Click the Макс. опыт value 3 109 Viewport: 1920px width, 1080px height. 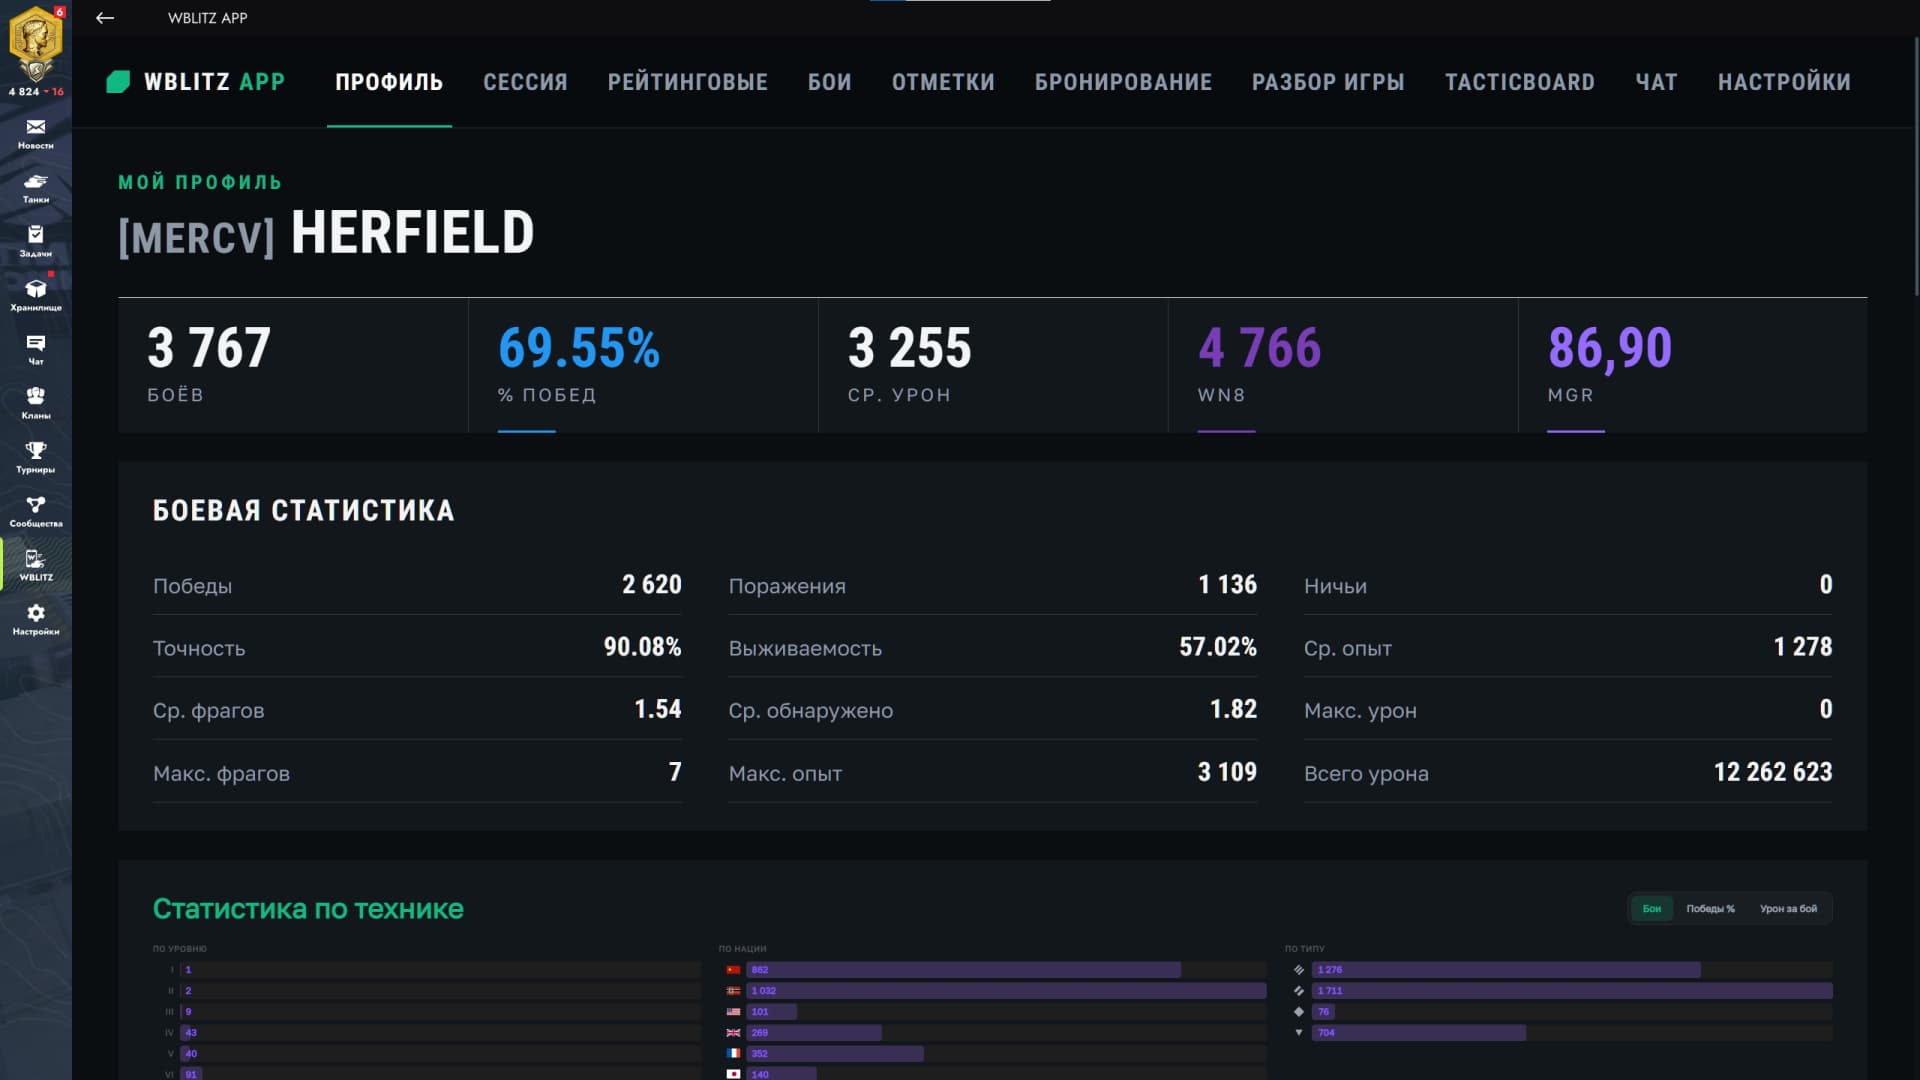(x=1228, y=772)
